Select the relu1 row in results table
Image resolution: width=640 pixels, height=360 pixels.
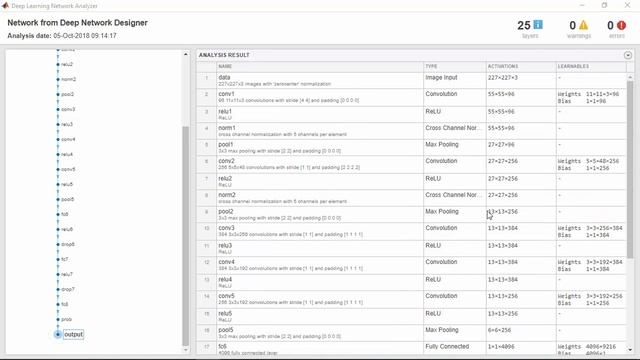pos(411,115)
